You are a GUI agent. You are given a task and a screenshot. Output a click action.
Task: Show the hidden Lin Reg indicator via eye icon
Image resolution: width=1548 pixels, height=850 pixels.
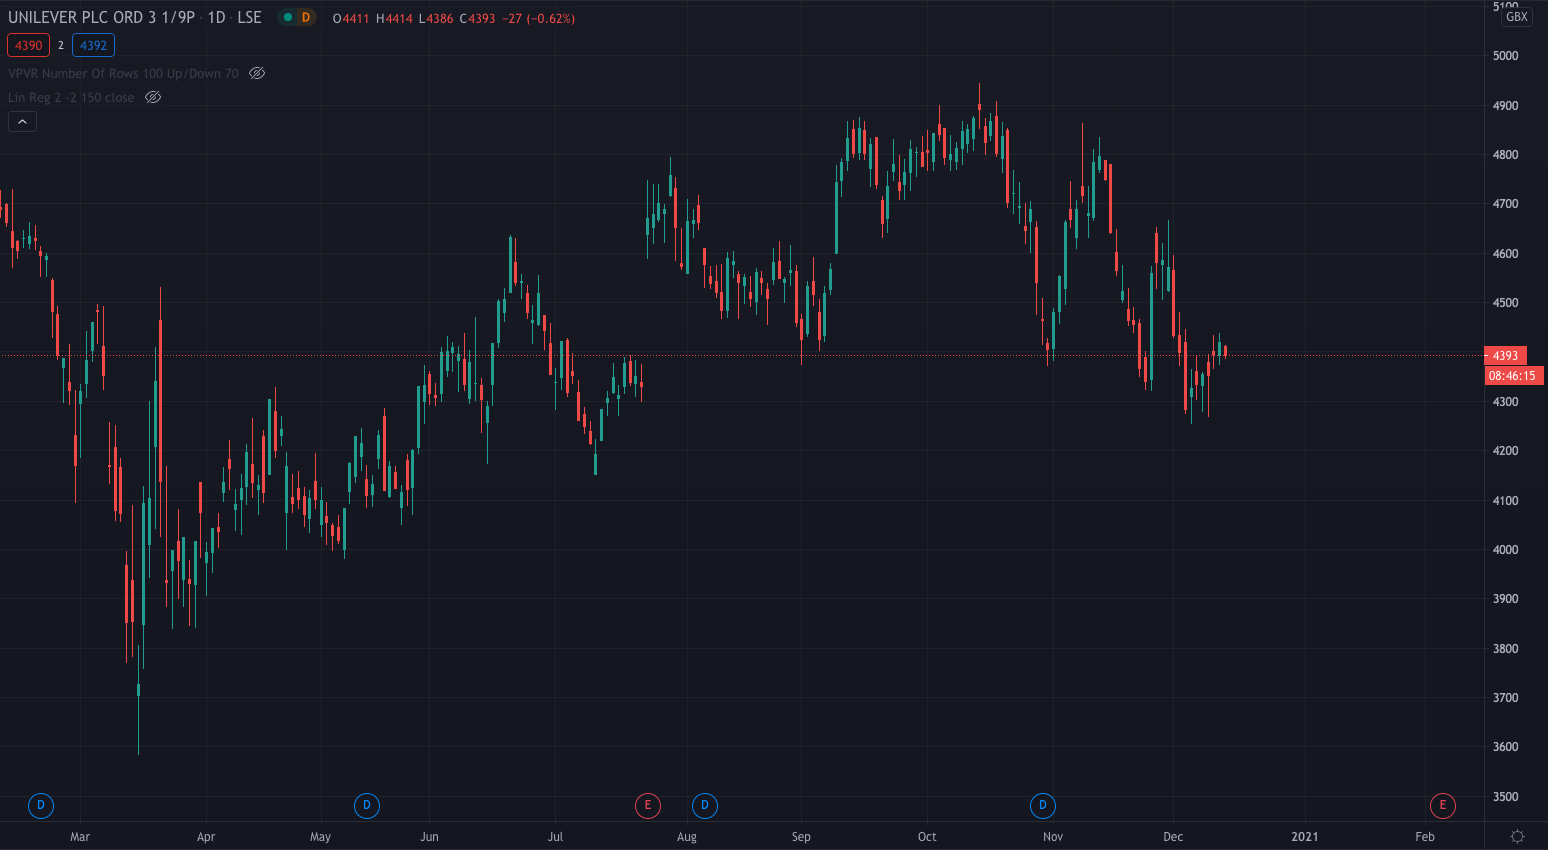(153, 97)
